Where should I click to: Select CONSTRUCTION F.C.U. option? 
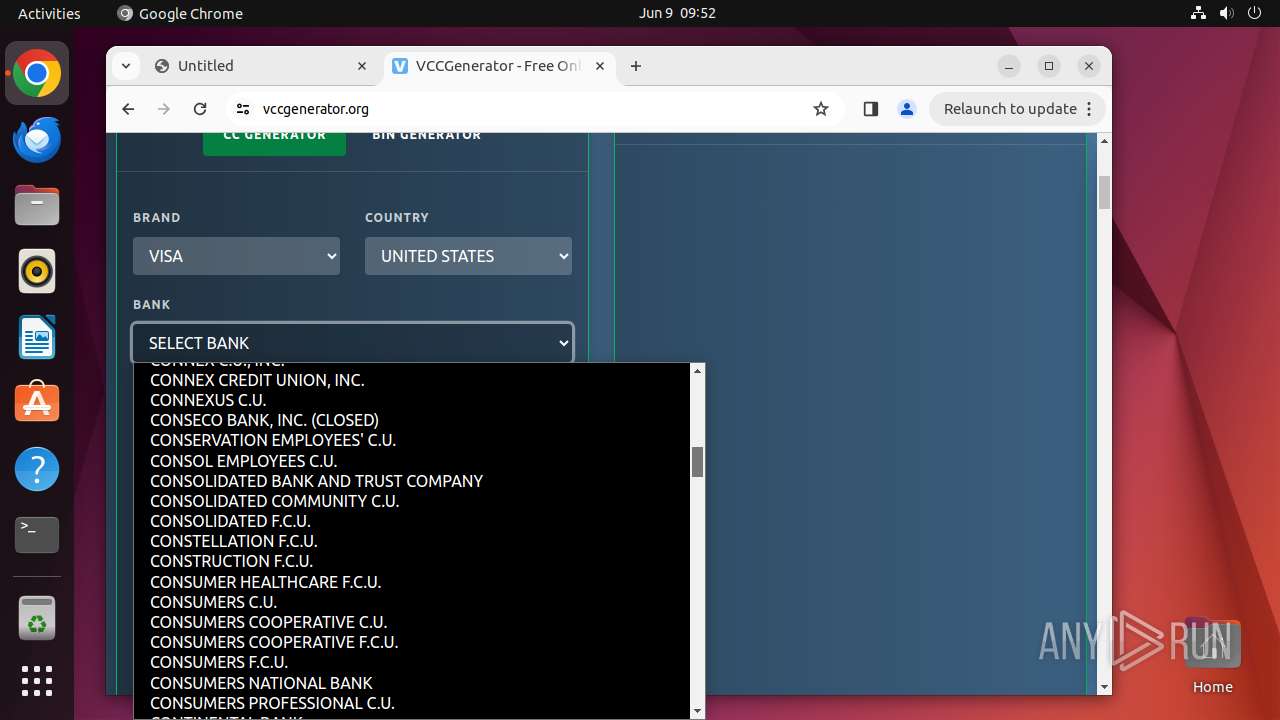[412, 561]
